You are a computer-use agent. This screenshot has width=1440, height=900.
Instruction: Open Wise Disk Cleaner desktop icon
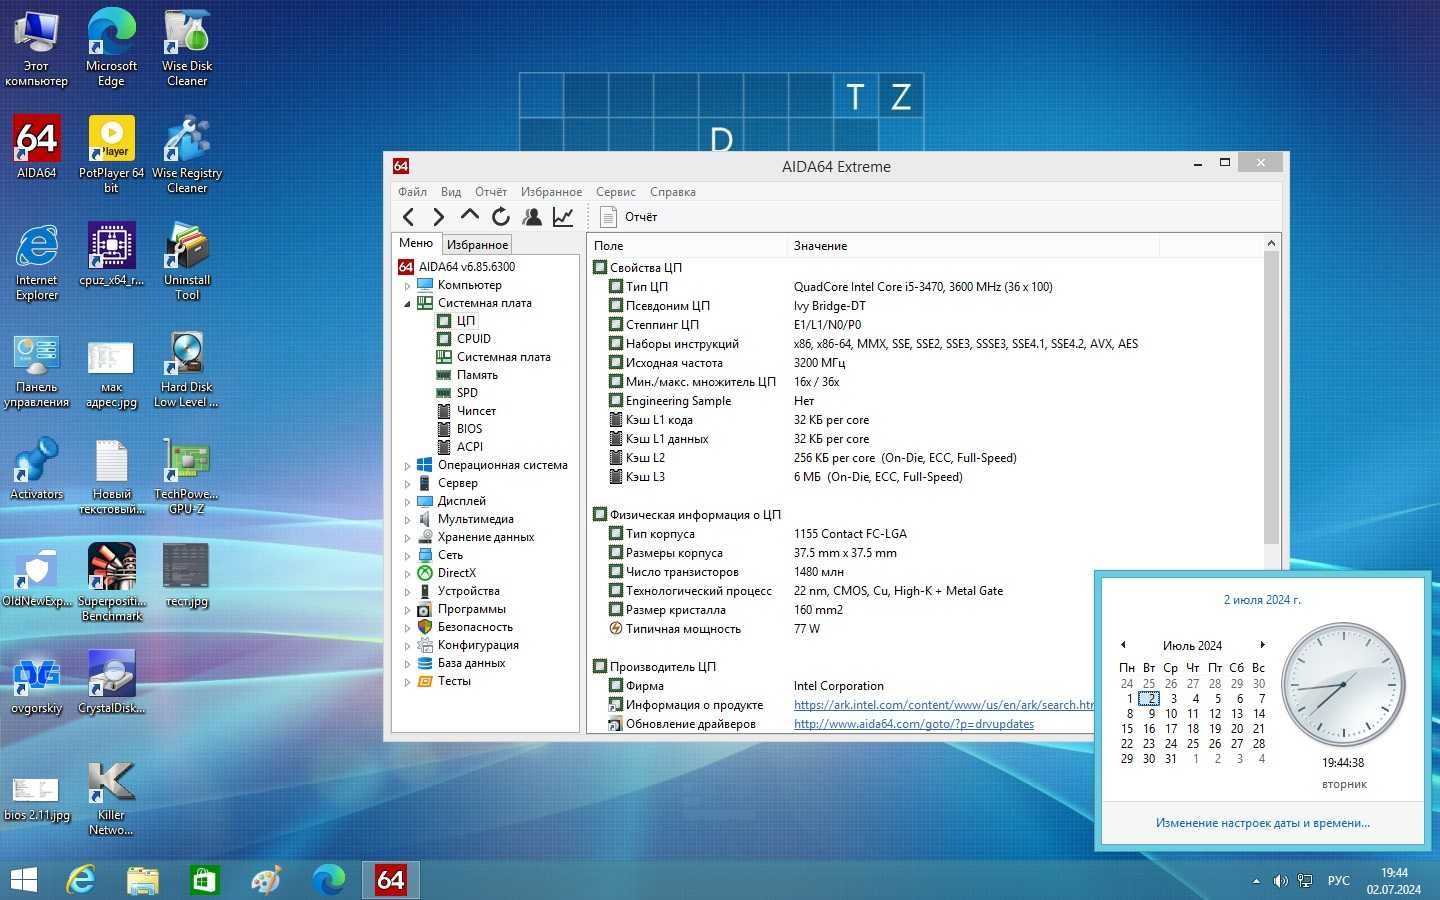click(187, 48)
